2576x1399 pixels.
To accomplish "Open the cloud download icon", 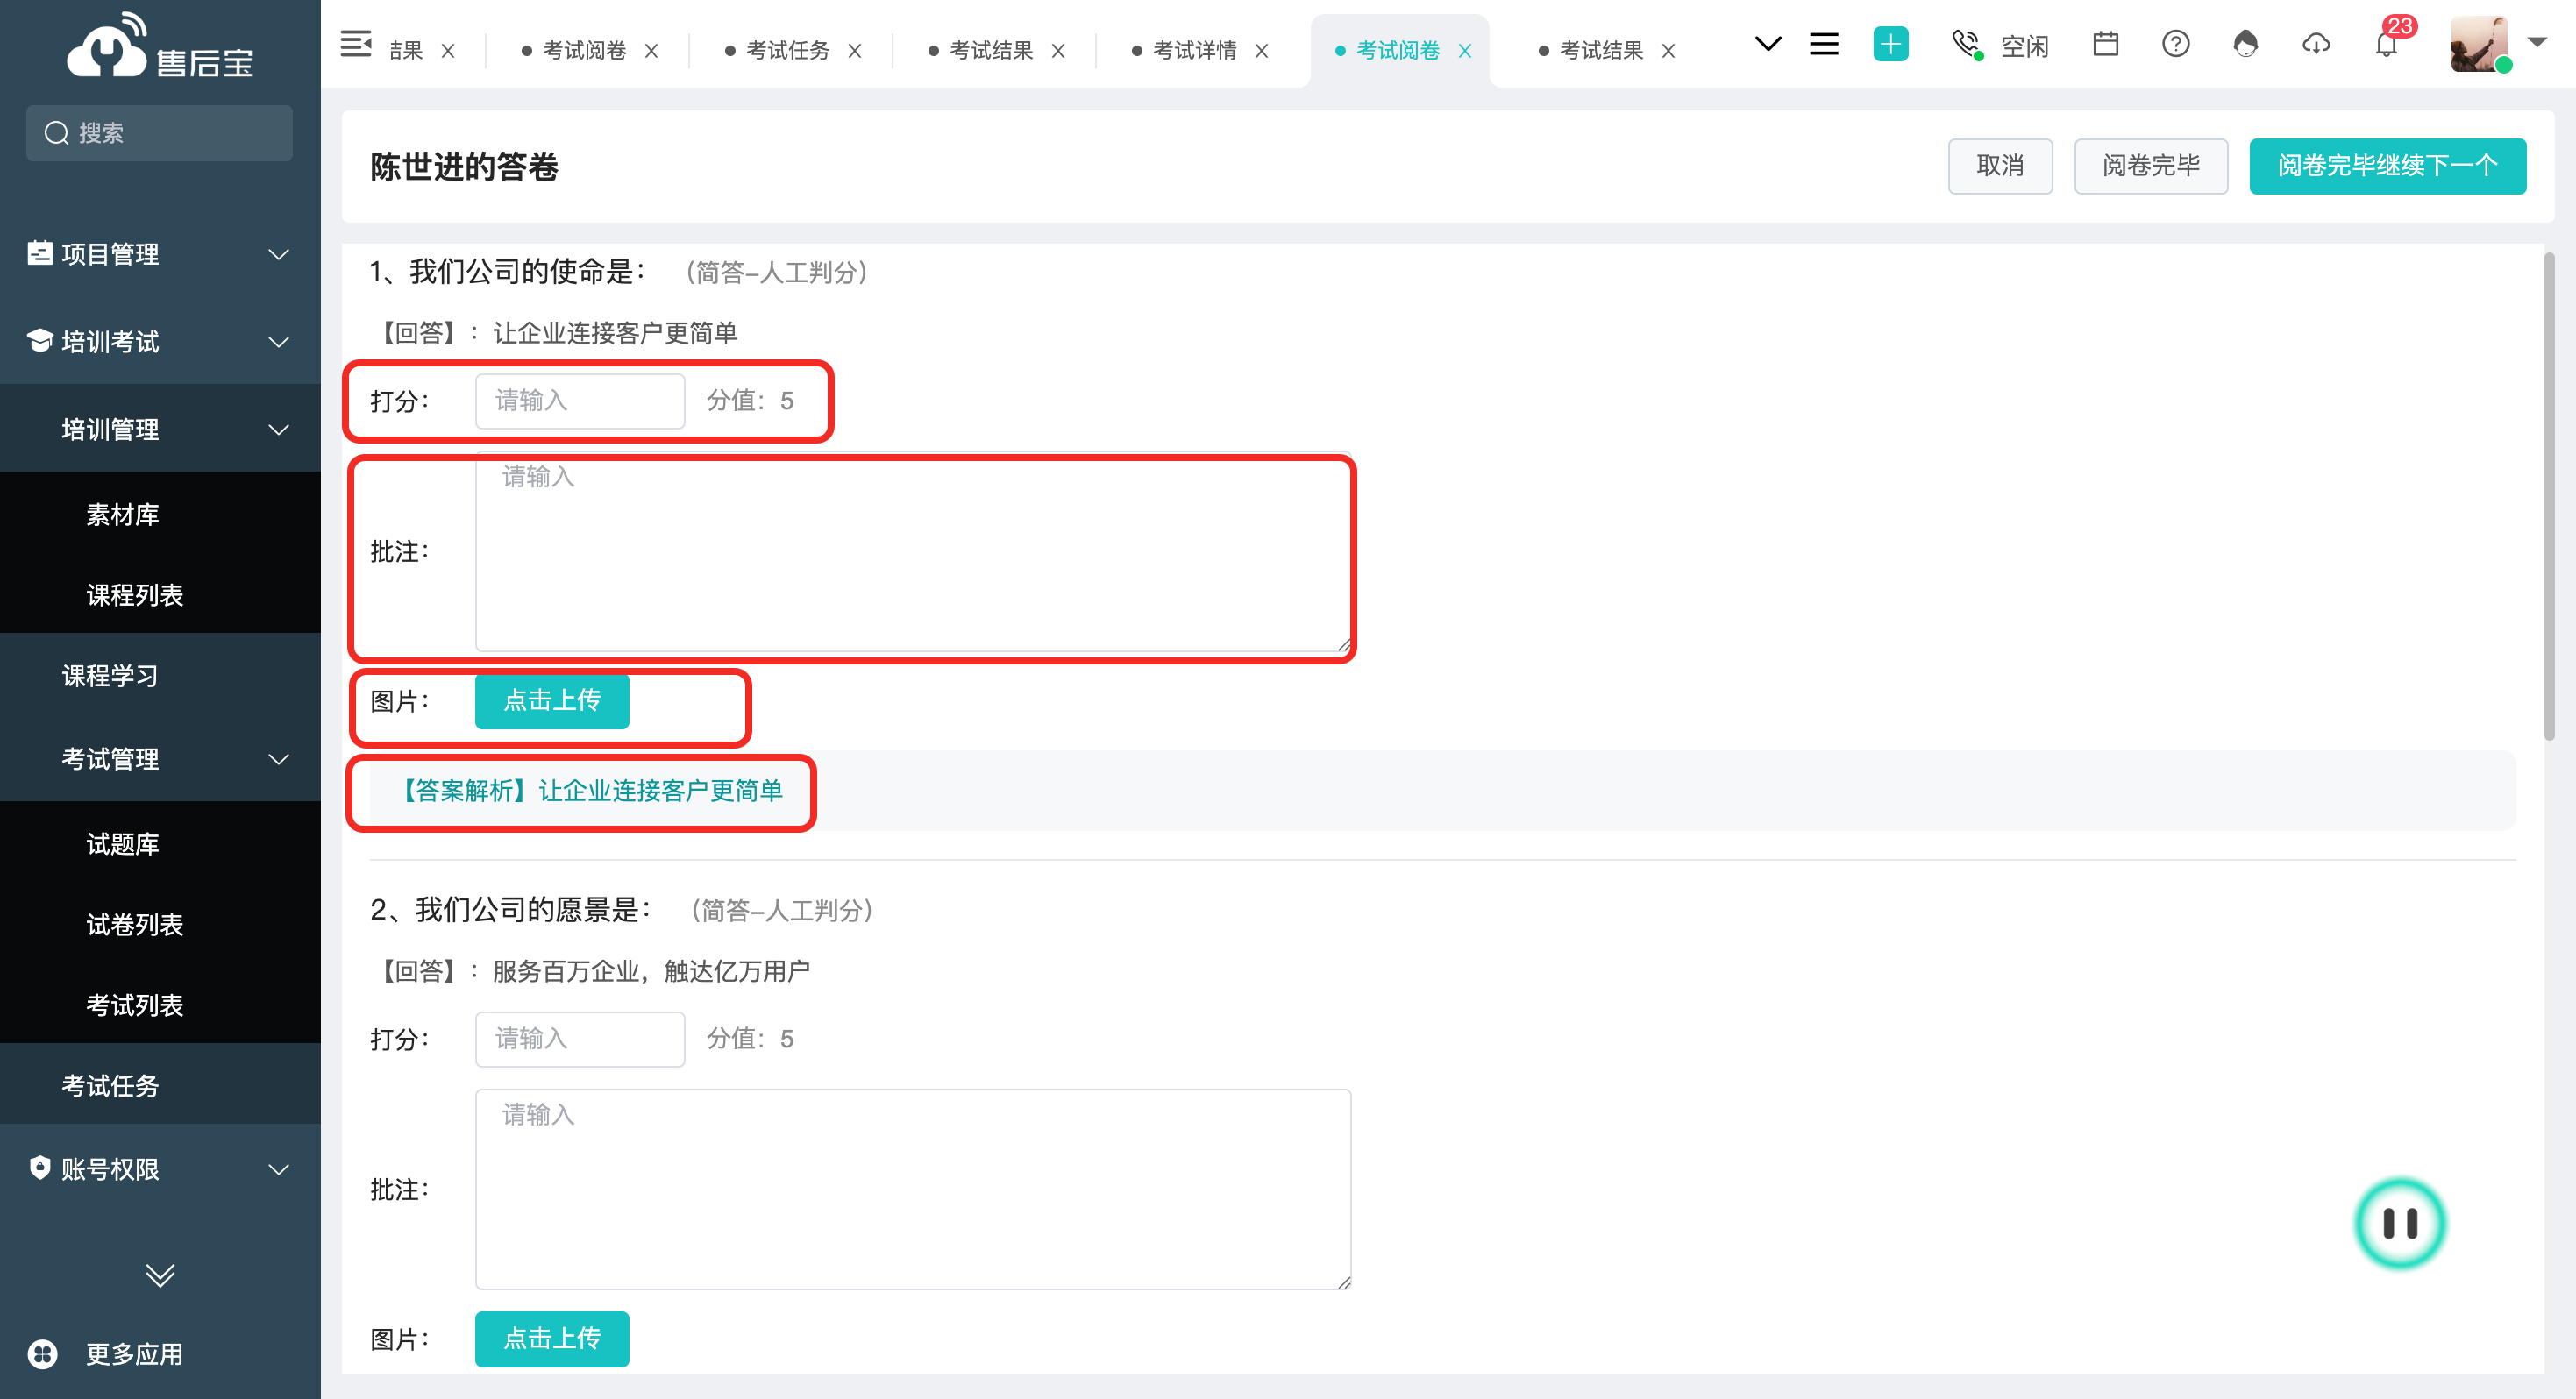I will [2316, 45].
